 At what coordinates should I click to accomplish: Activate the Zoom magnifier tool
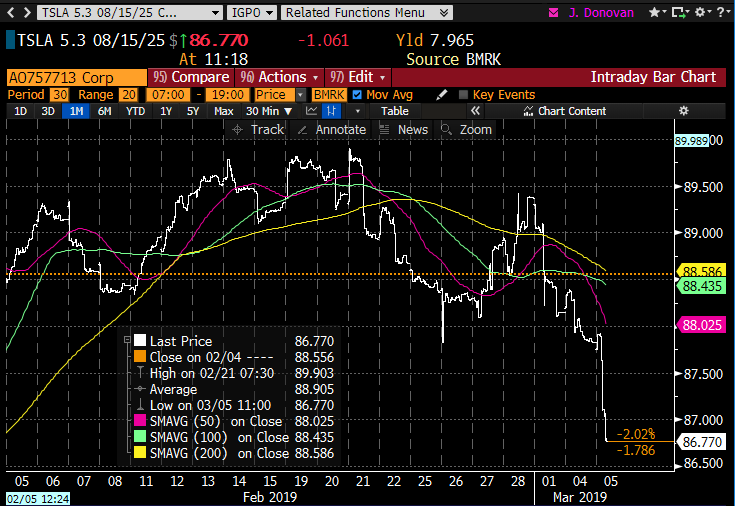tap(467, 129)
